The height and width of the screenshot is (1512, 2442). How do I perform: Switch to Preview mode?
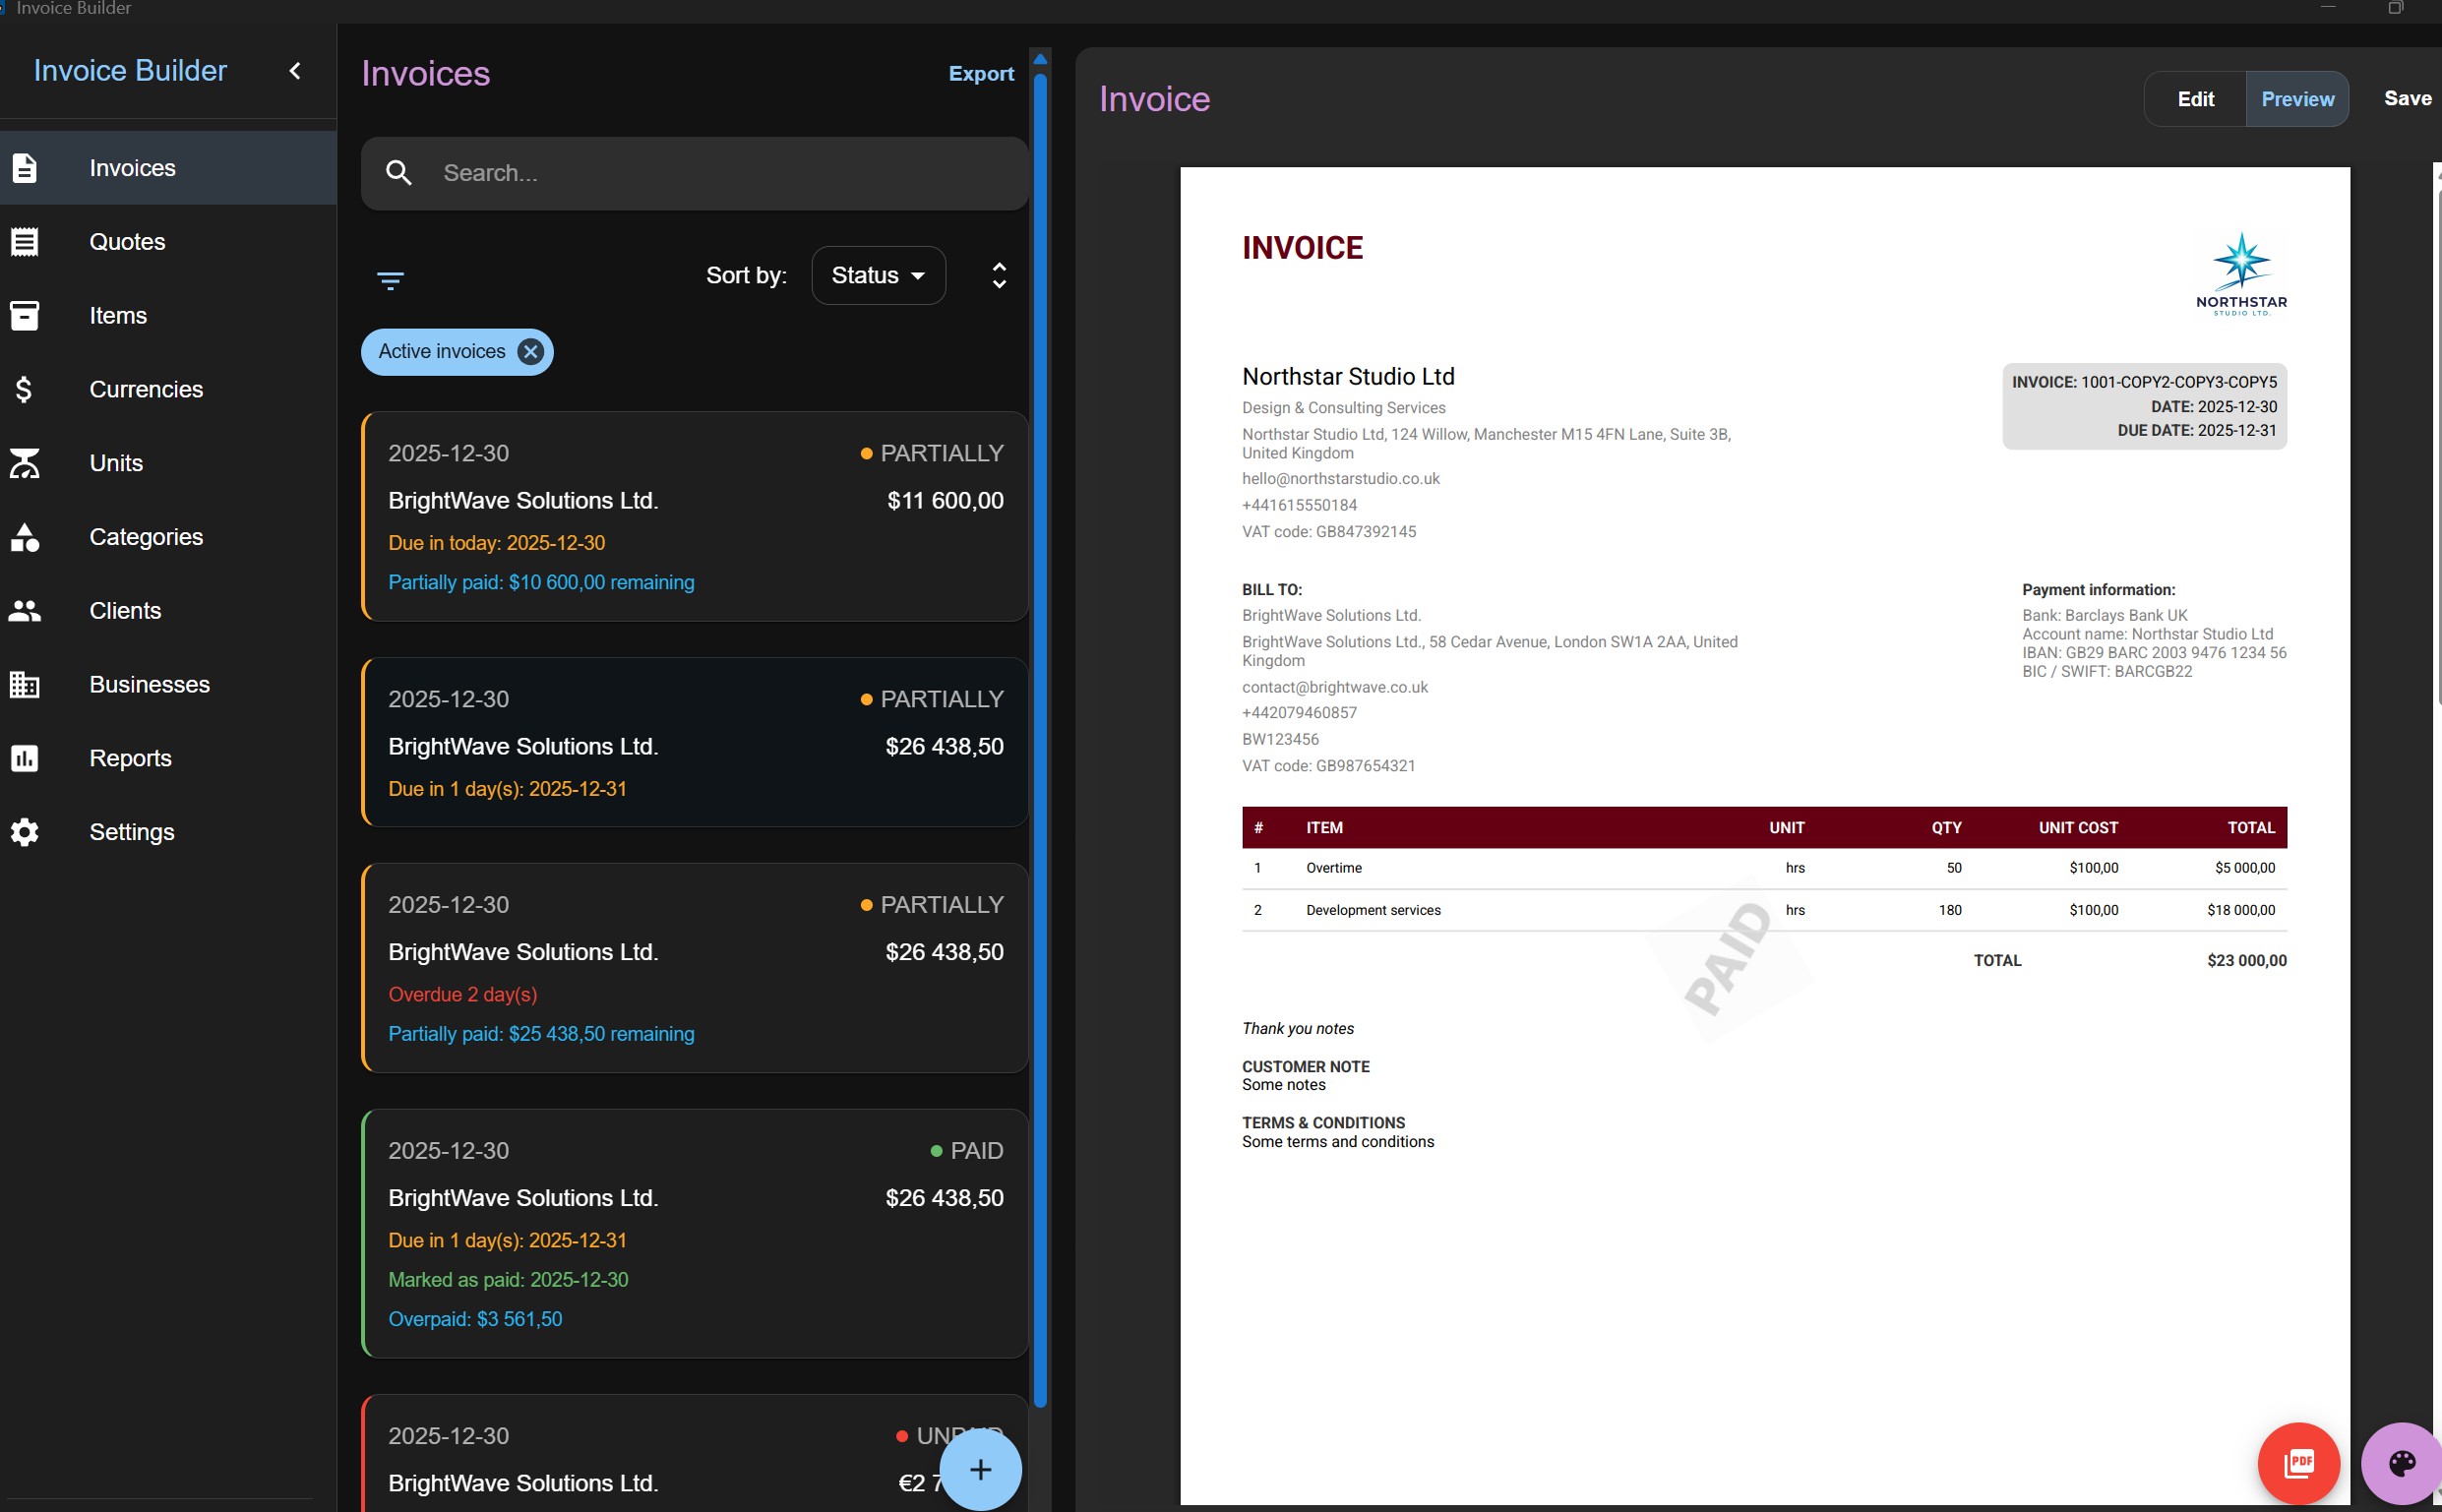coord(2297,99)
